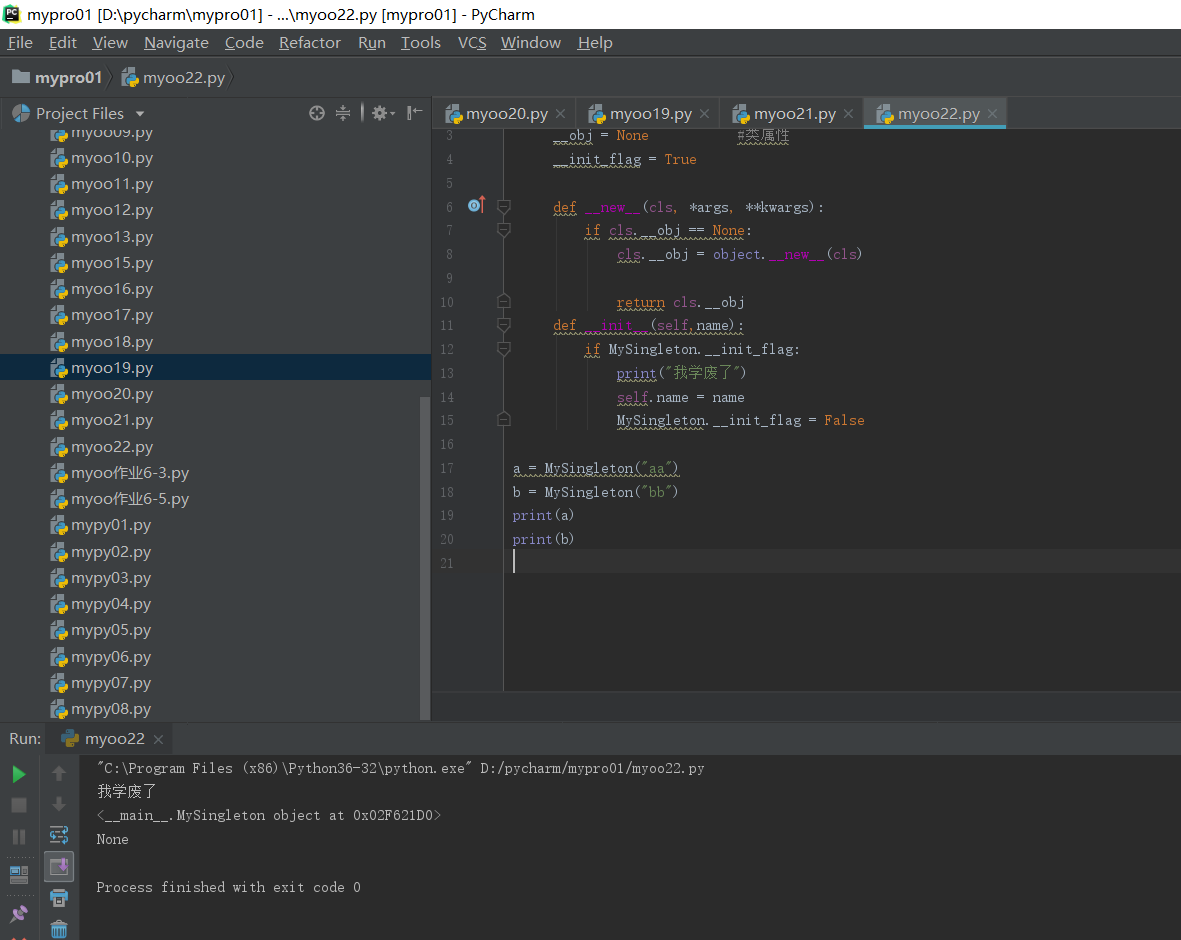Click the Project panel vertical scrollbar
Image resolution: width=1181 pixels, height=940 pixels.
425,557
